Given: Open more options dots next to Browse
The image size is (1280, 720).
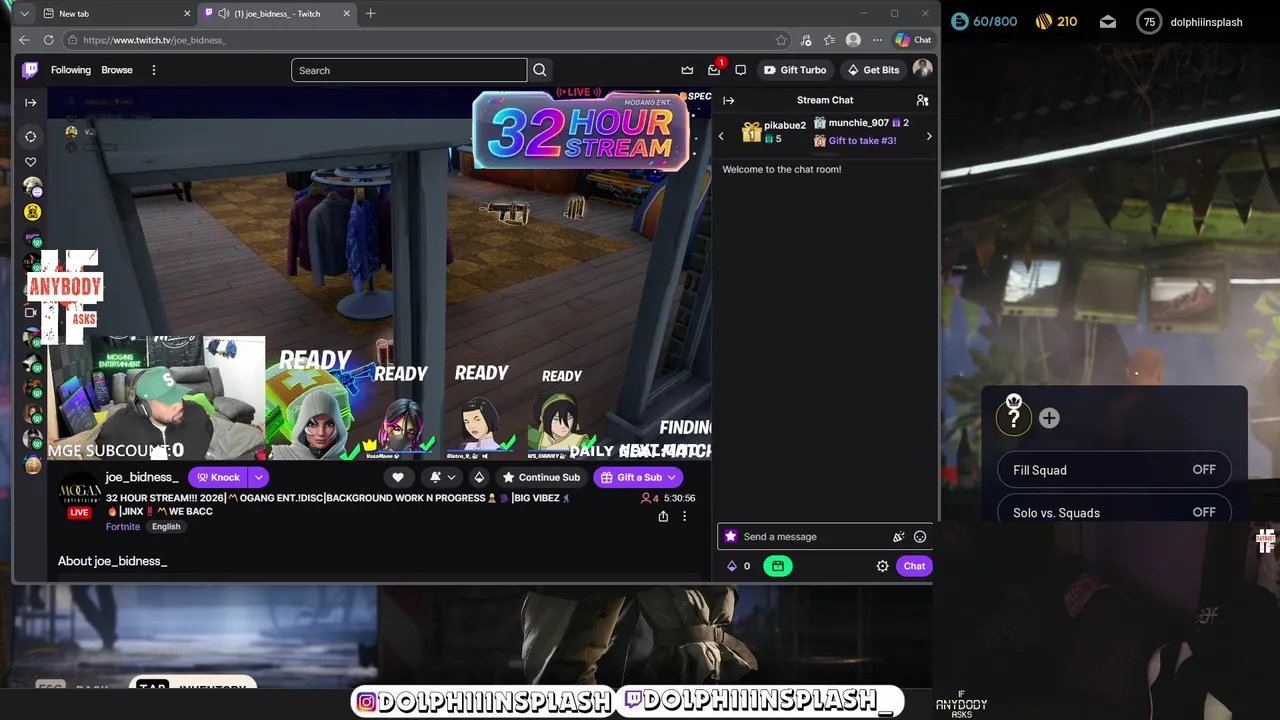Looking at the screenshot, I should point(153,70).
